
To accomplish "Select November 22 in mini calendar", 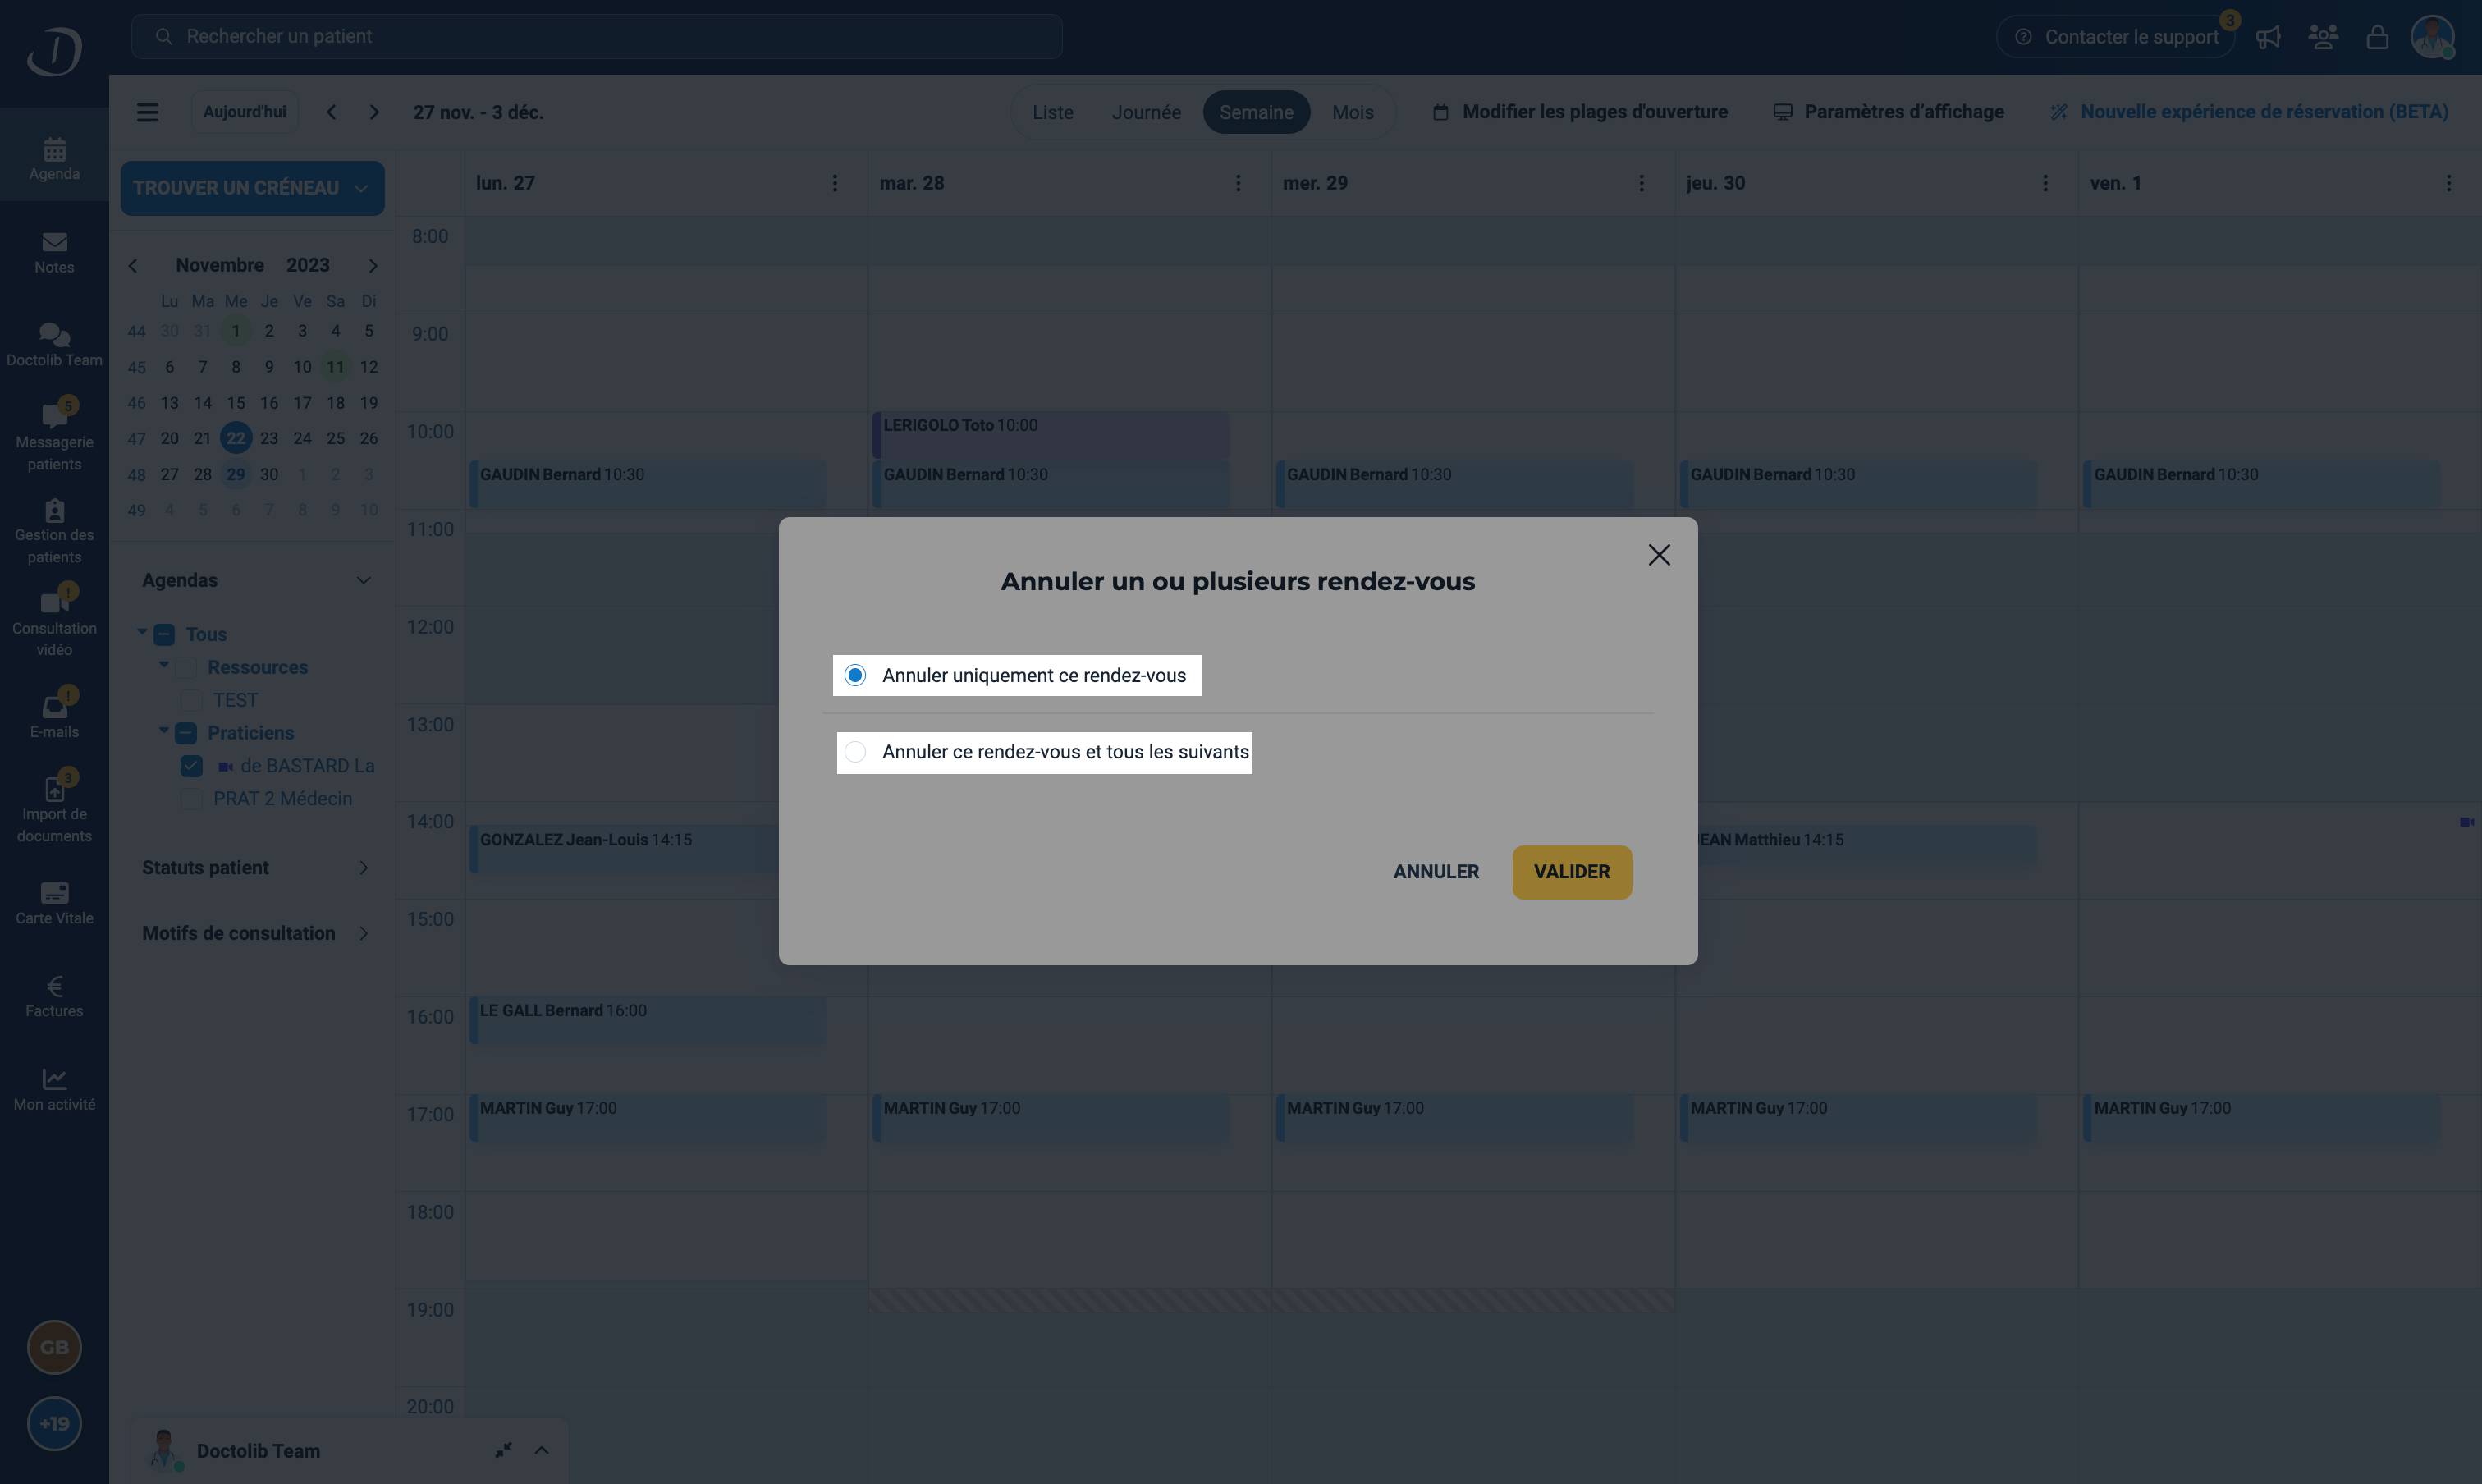I will click(236, 438).
